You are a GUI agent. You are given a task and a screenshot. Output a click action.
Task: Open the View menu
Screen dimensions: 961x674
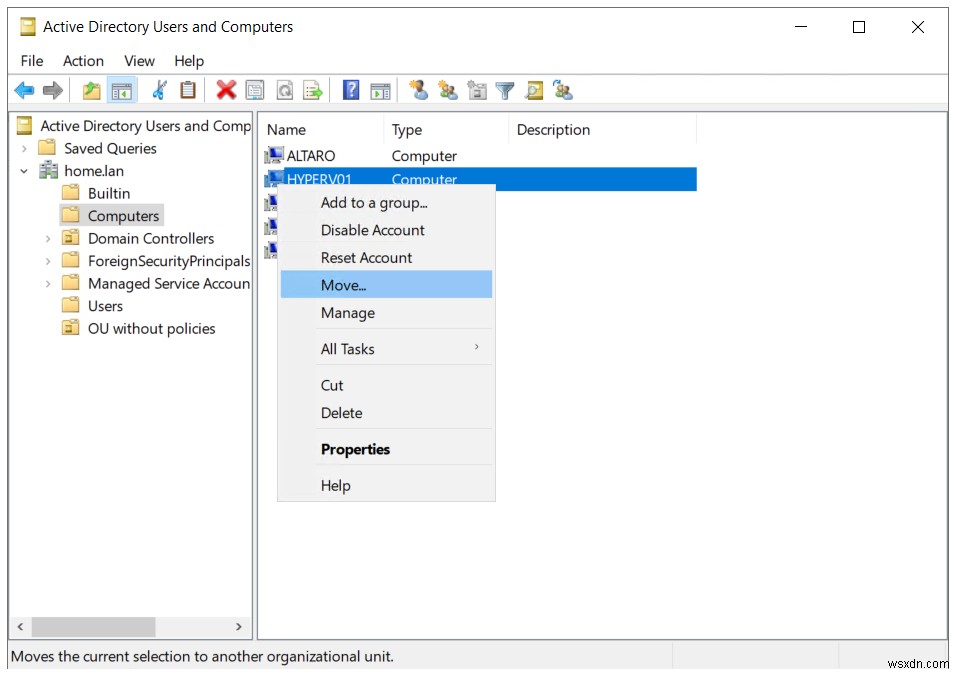(x=139, y=61)
